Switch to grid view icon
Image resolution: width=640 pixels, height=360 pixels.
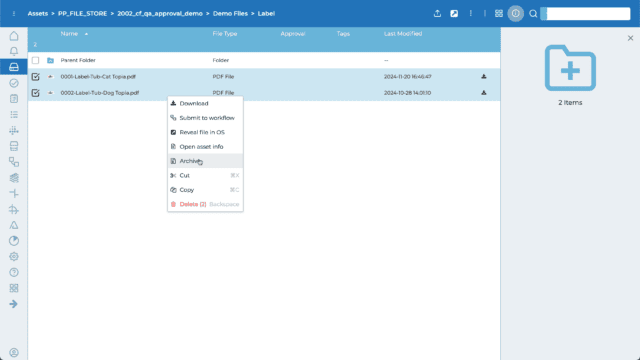499,13
